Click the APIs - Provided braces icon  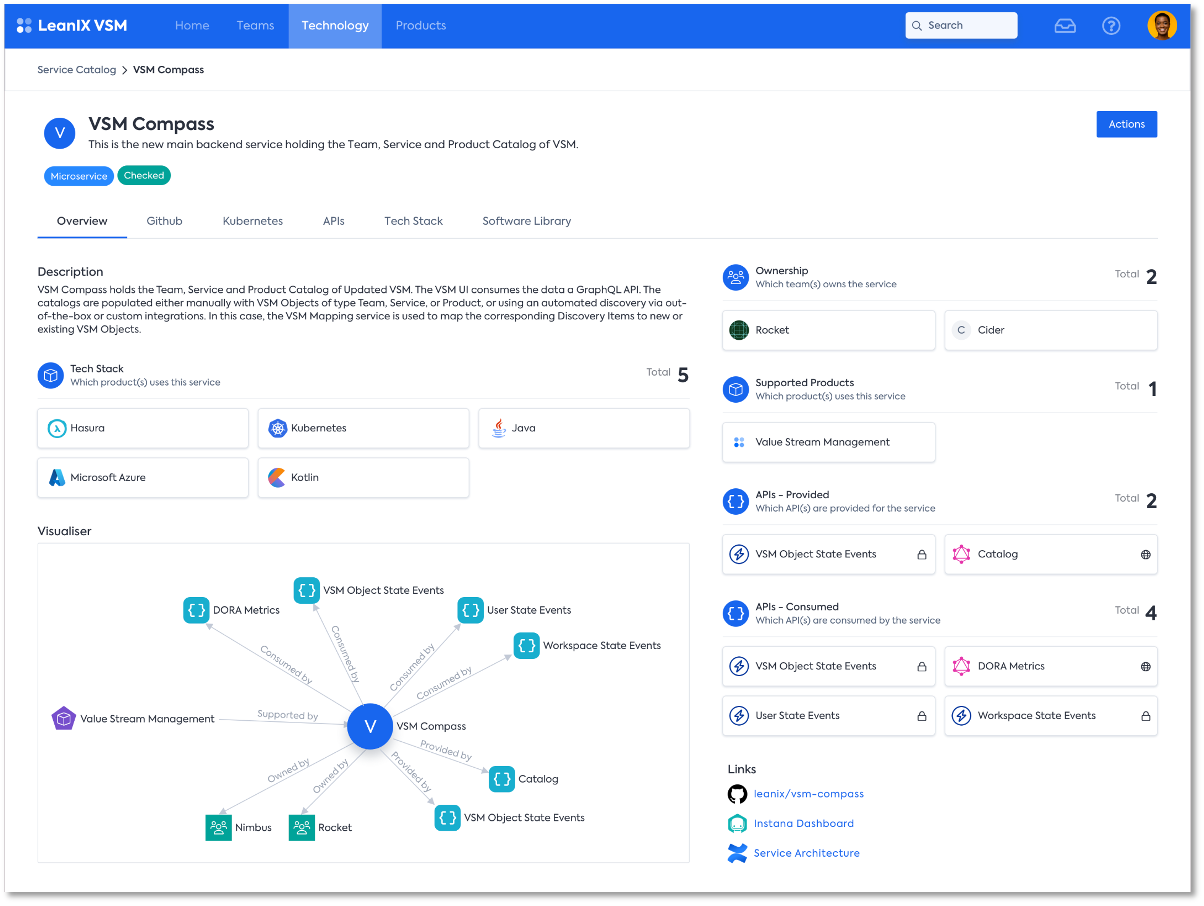(x=736, y=501)
